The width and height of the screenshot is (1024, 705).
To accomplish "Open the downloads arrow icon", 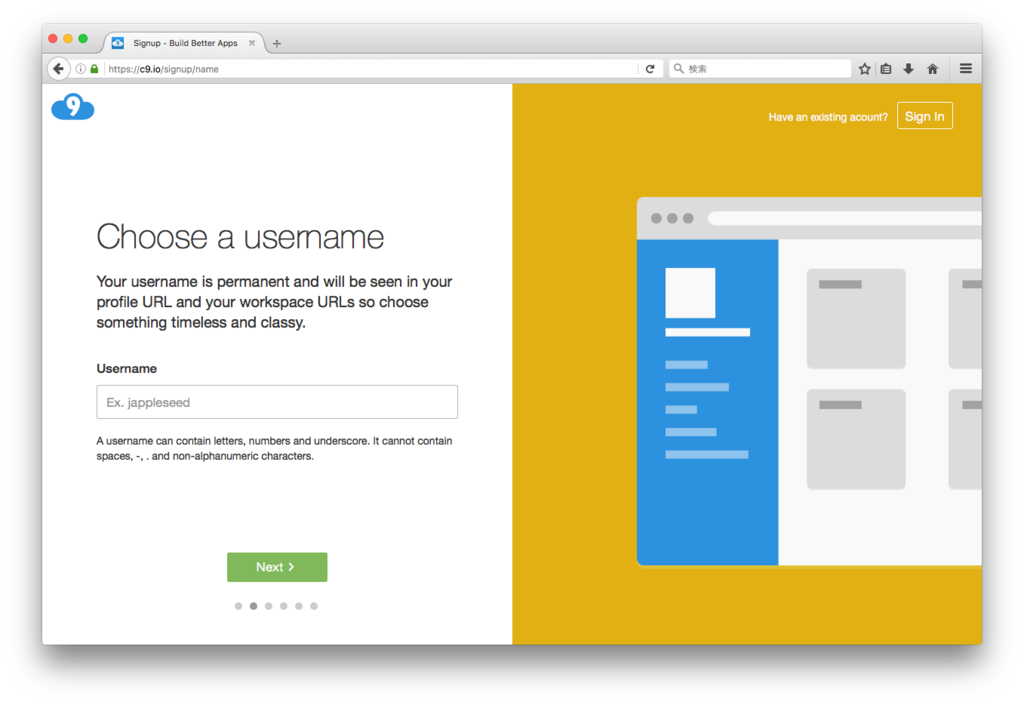I will click(908, 69).
